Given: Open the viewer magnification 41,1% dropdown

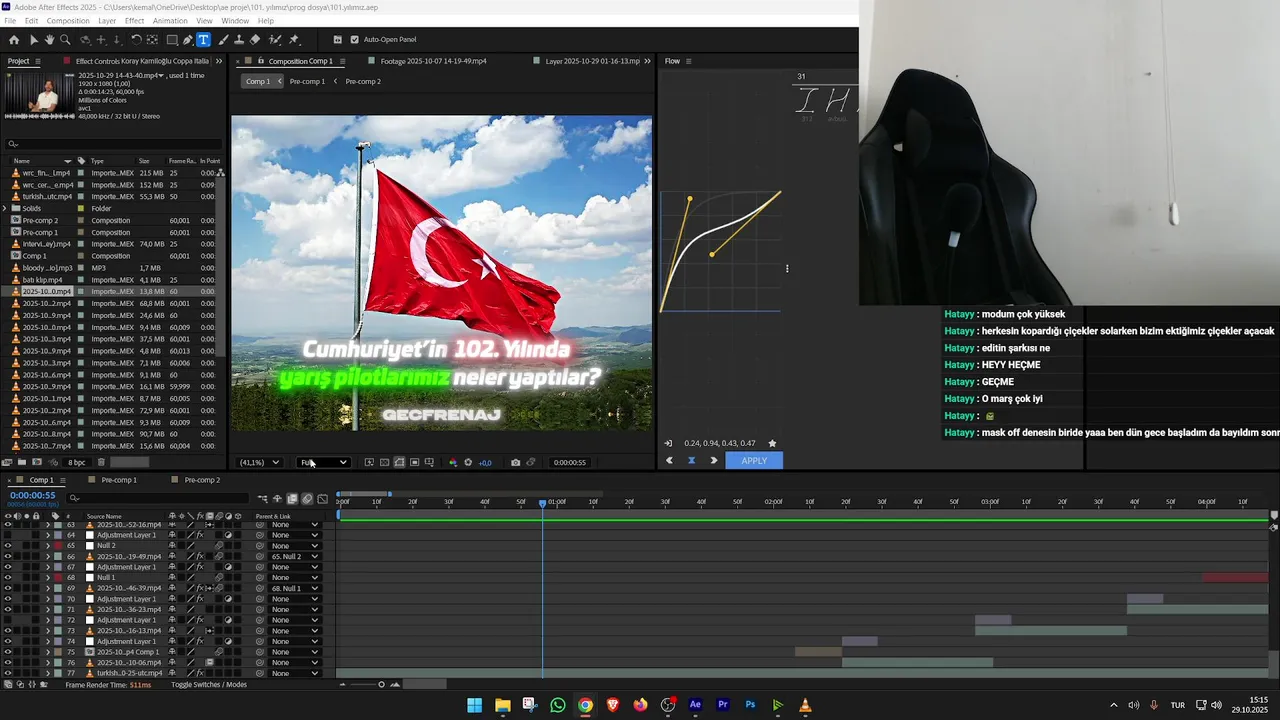Looking at the screenshot, I should pyautogui.click(x=259, y=462).
